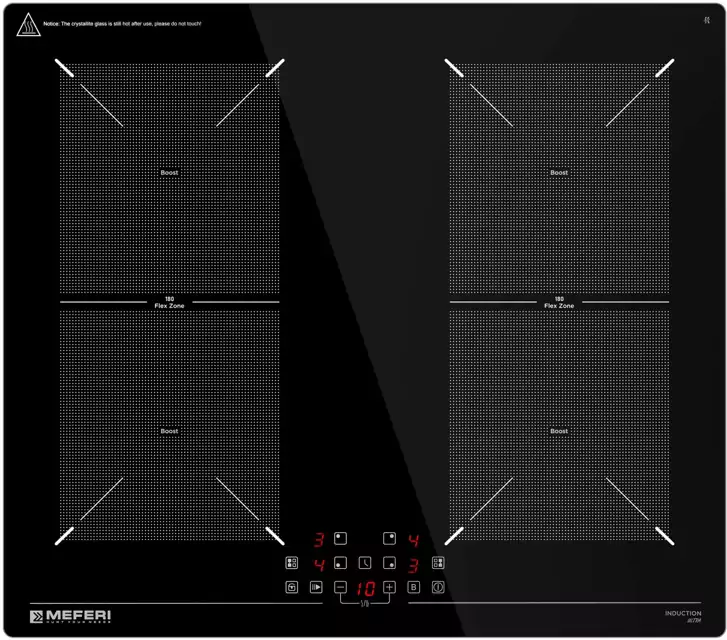Screen dimensions: 727x640
Task: Tap the left '180 Flex Zone' label
Action: [x=169, y=302]
